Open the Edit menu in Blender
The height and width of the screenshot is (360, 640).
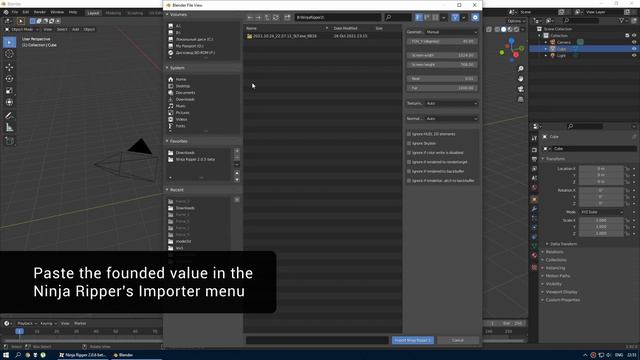pos(26,12)
